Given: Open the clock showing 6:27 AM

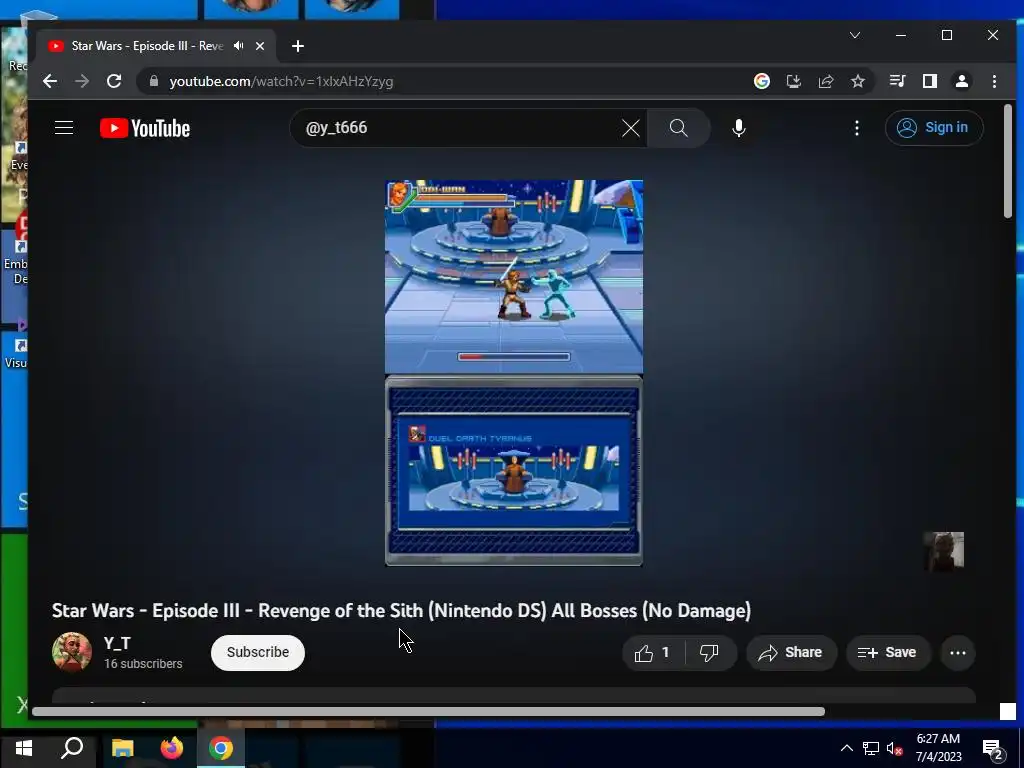Looking at the screenshot, I should [938, 748].
